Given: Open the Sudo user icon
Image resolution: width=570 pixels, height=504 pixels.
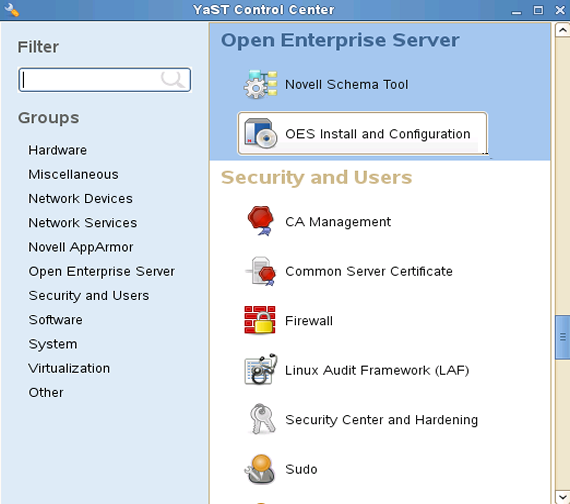Looking at the screenshot, I should [x=260, y=469].
